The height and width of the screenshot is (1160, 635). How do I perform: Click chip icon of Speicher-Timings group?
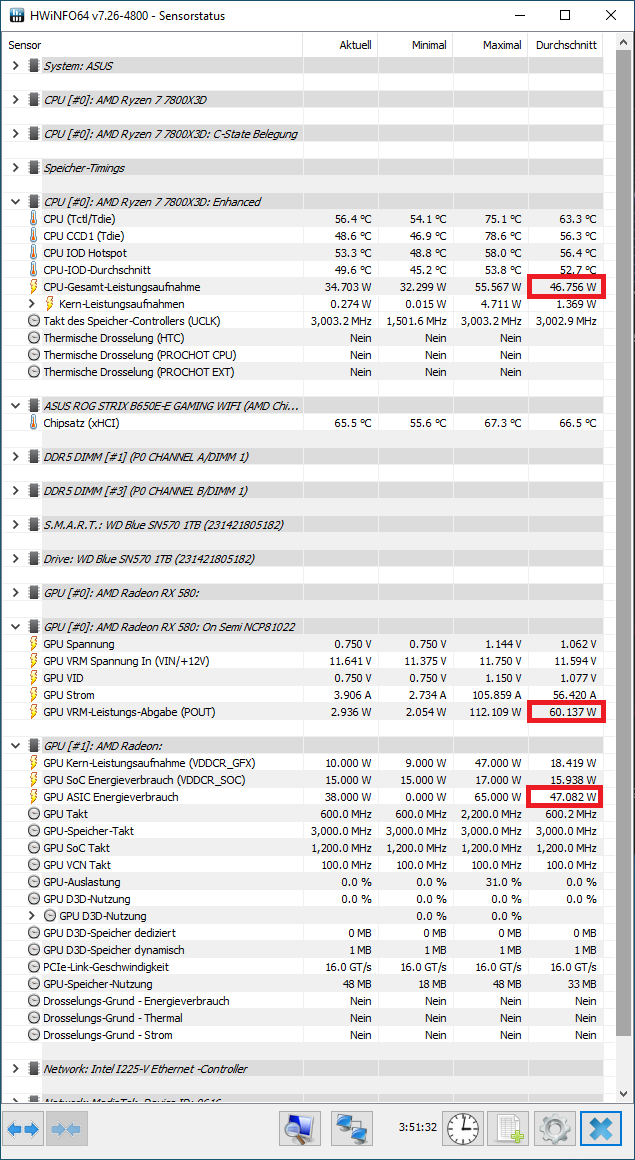[33, 168]
